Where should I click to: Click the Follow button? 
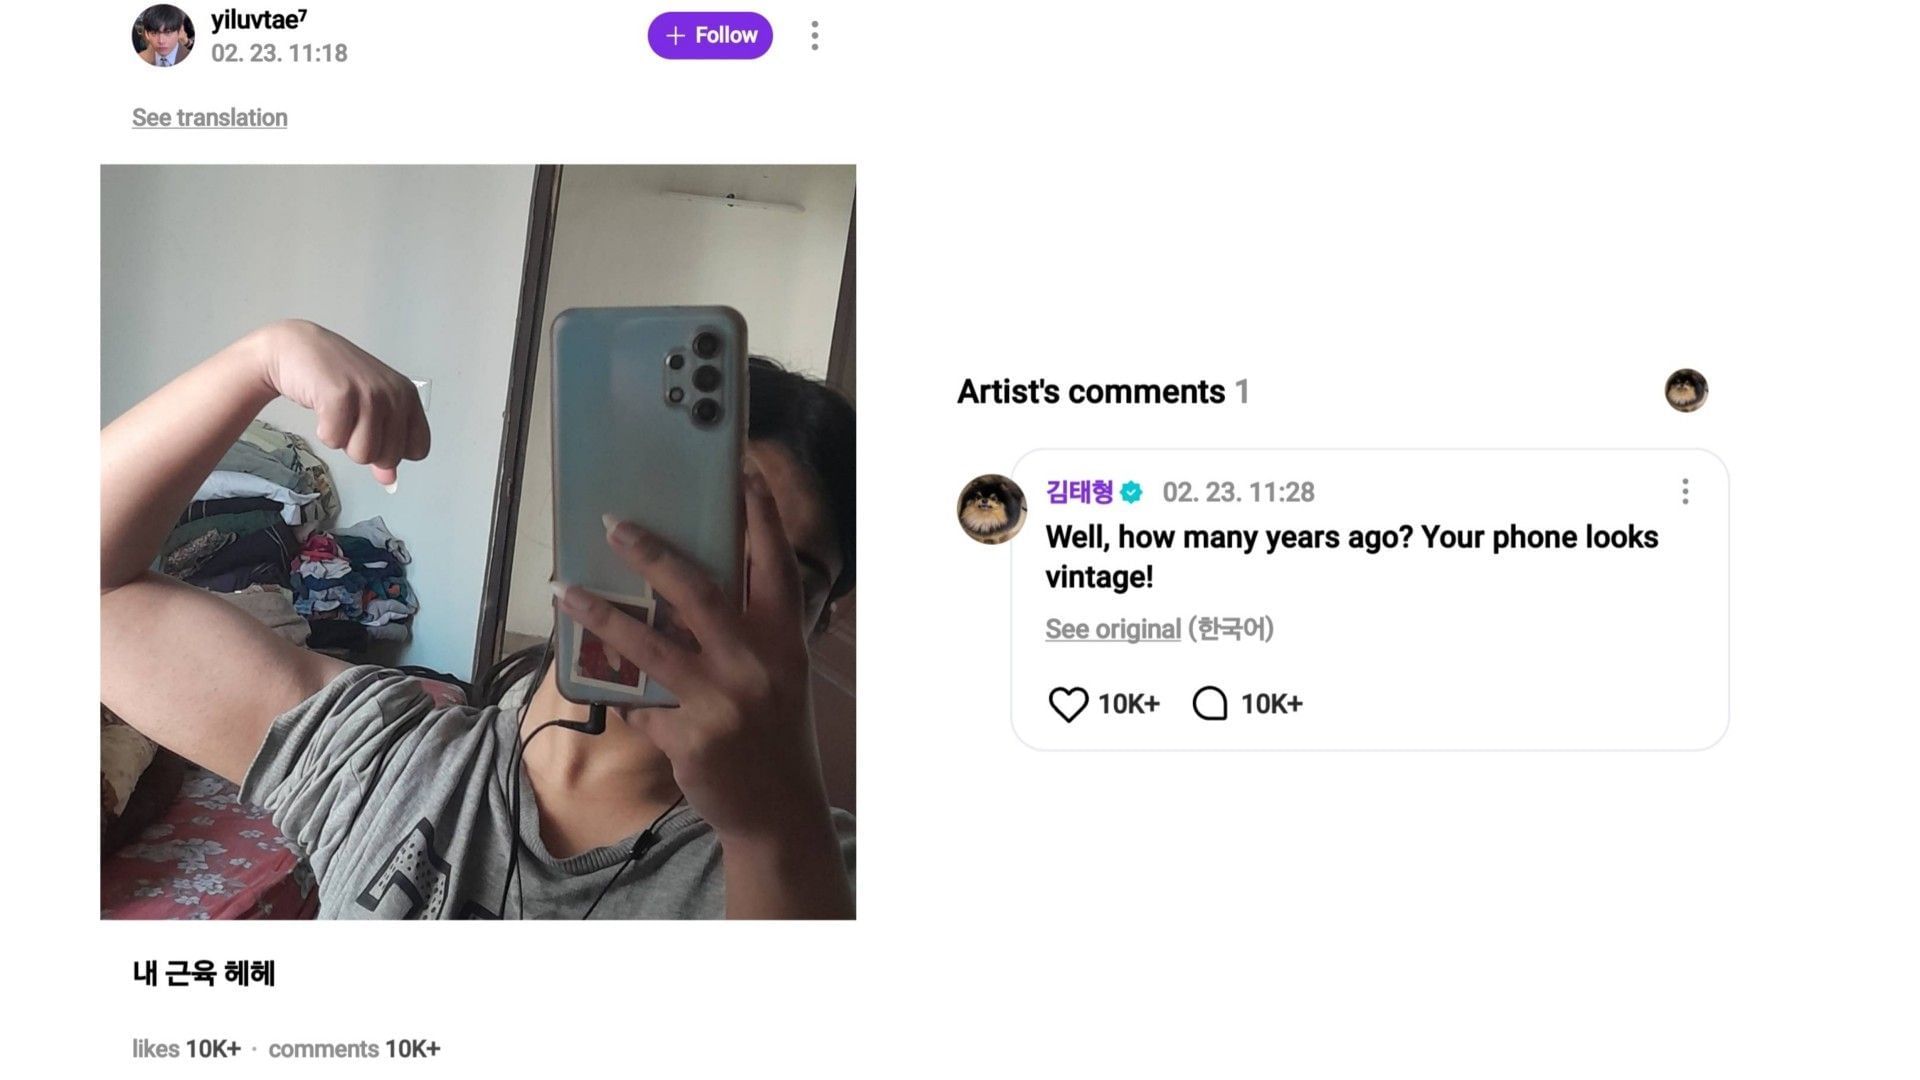point(710,36)
